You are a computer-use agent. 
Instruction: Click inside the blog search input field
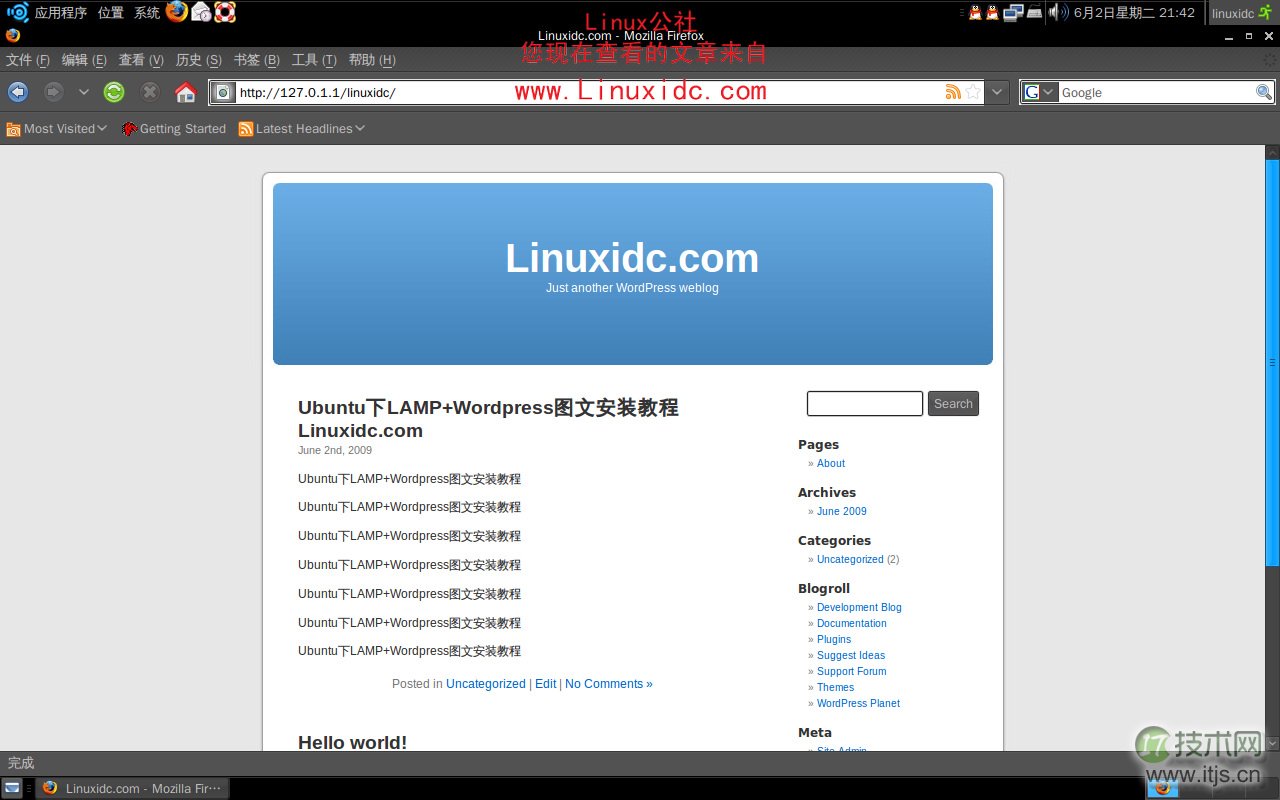click(864, 403)
